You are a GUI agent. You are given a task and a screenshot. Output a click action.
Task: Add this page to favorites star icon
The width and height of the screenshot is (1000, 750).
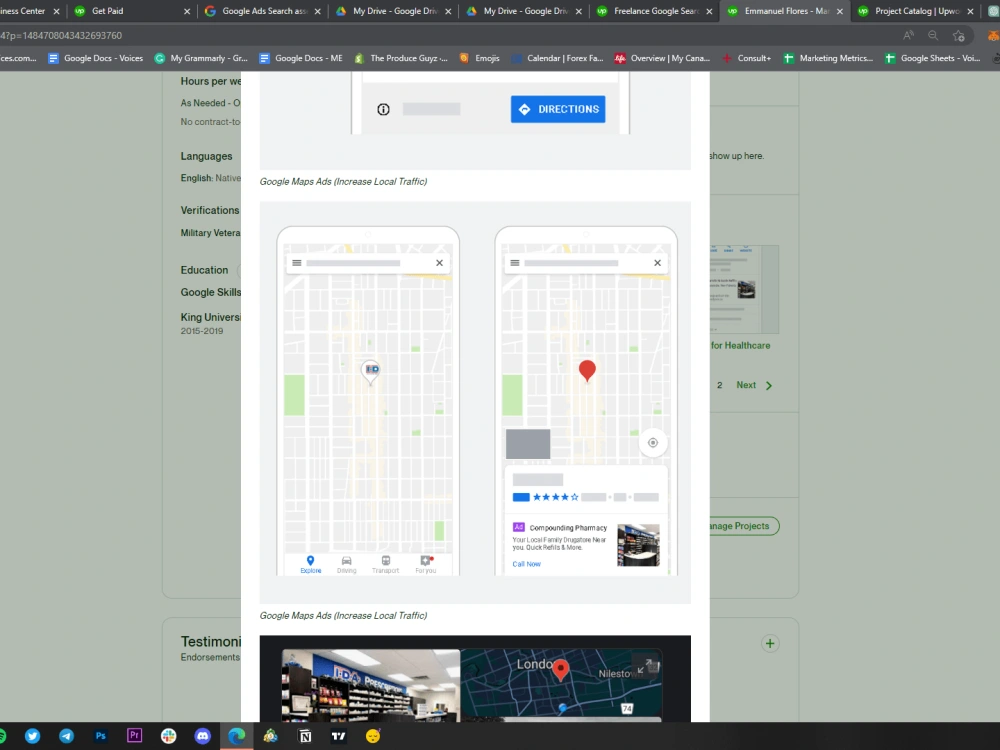coord(959,36)
